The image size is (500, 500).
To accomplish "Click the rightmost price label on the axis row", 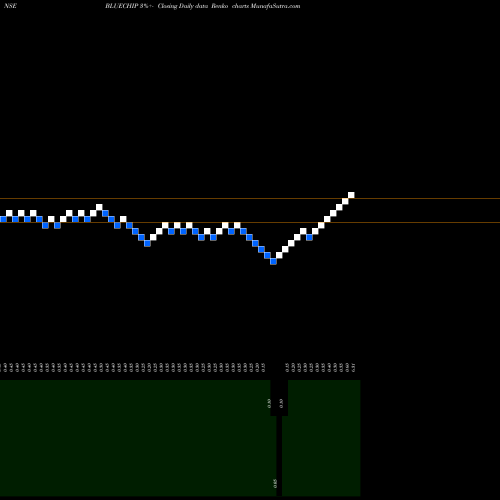I will pyautogui.click(x=353, y=368).
